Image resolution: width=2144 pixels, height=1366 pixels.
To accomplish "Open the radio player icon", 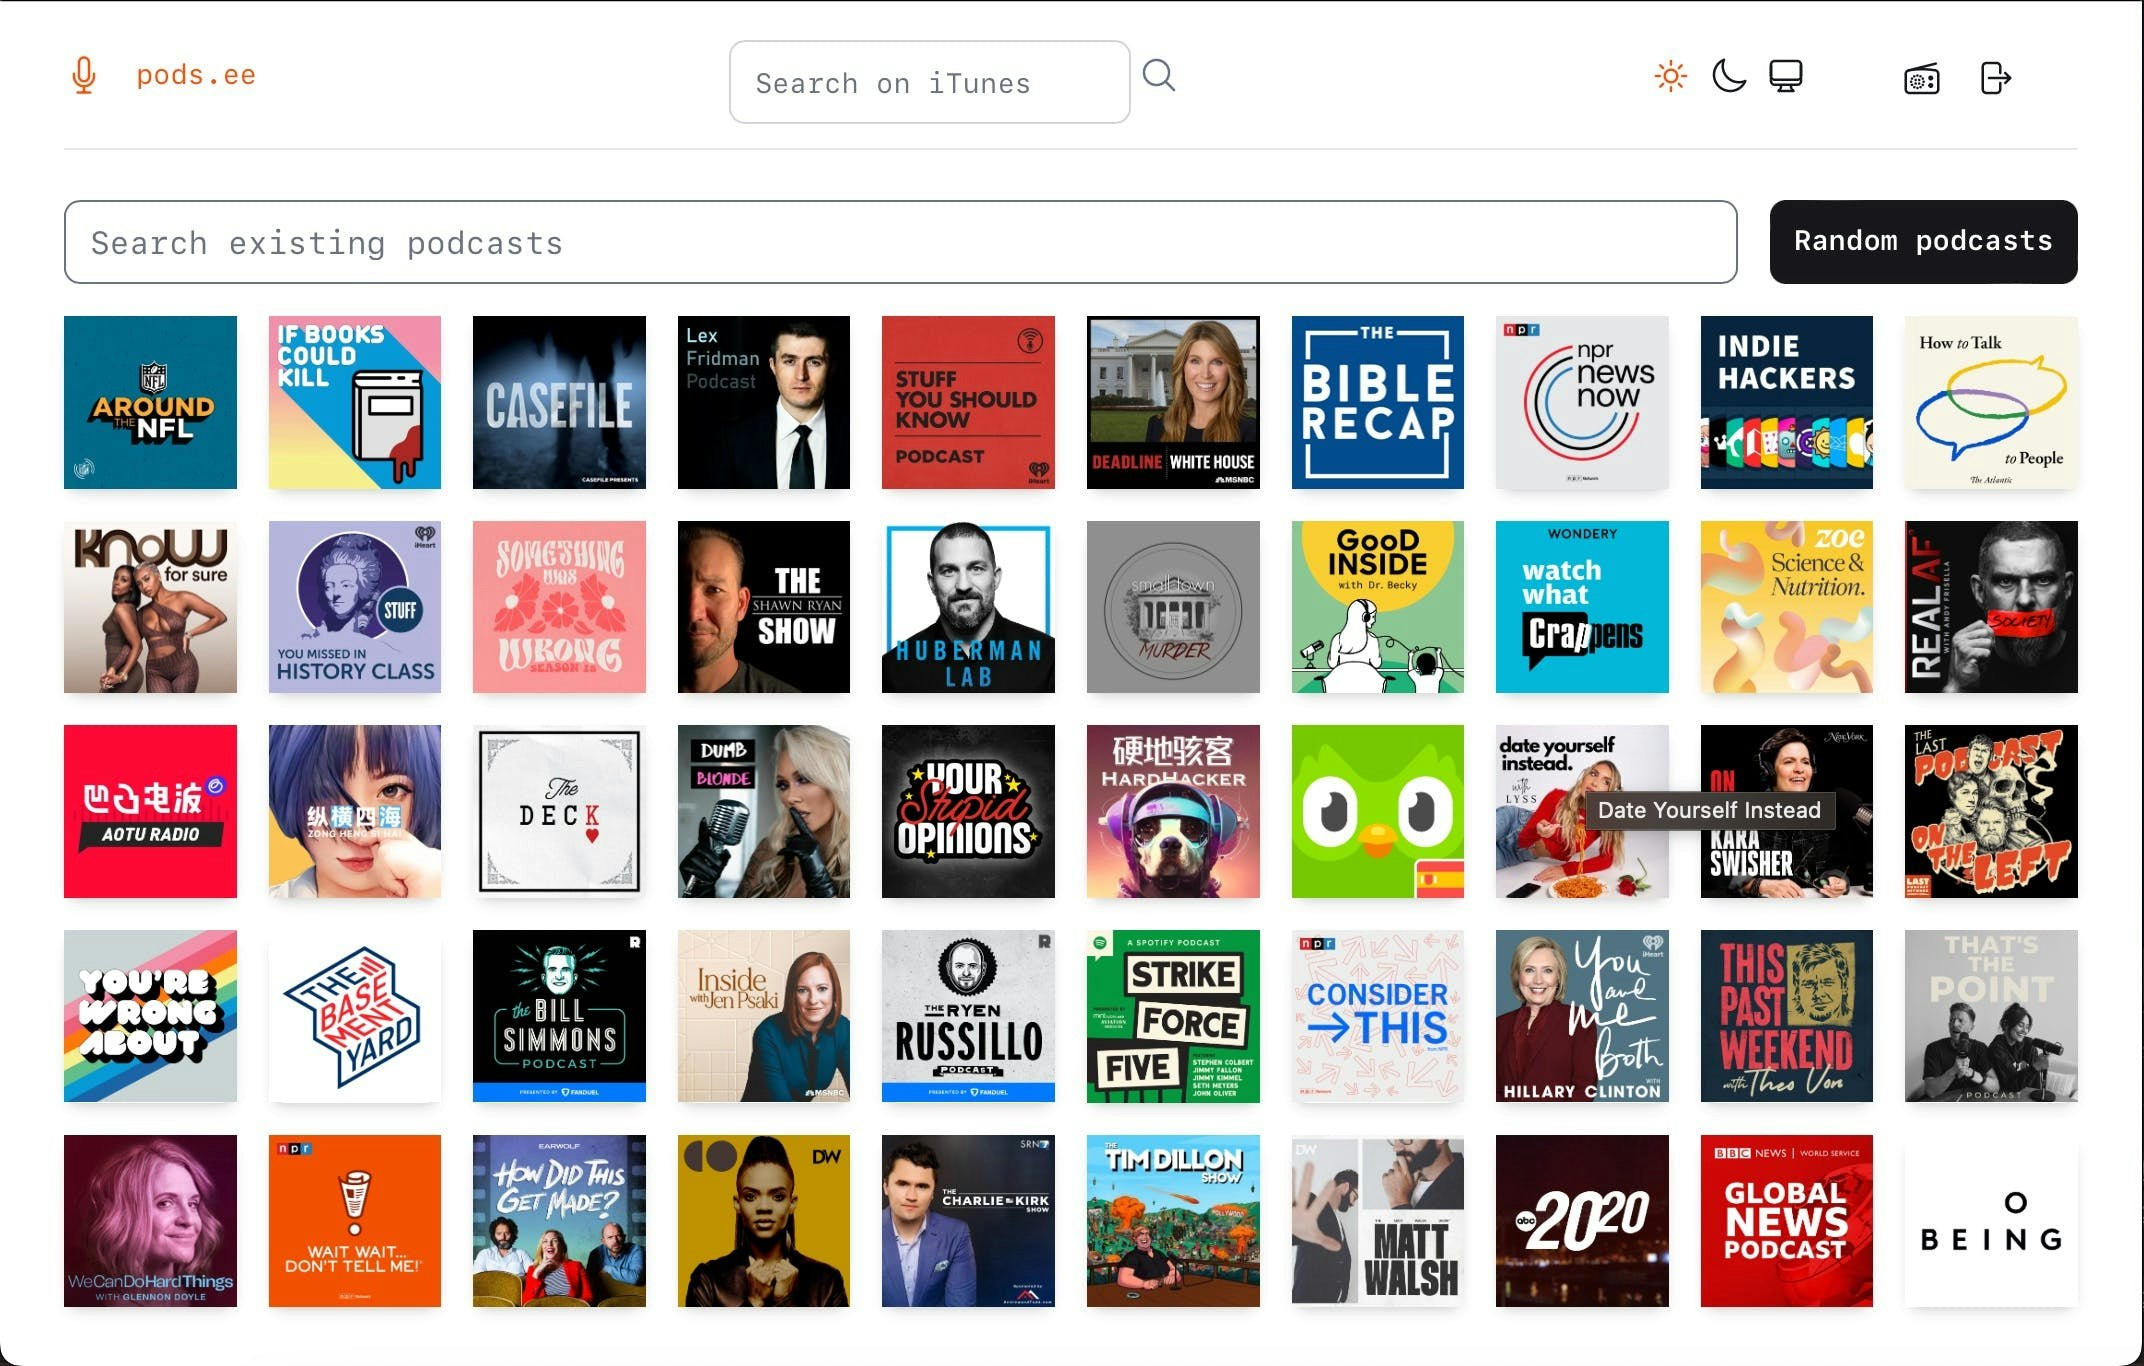I will point(1922,77).
